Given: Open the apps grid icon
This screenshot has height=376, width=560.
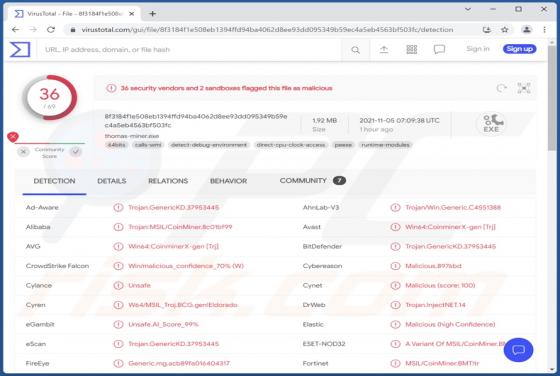Looking at the screenshot, I should 412,49.
